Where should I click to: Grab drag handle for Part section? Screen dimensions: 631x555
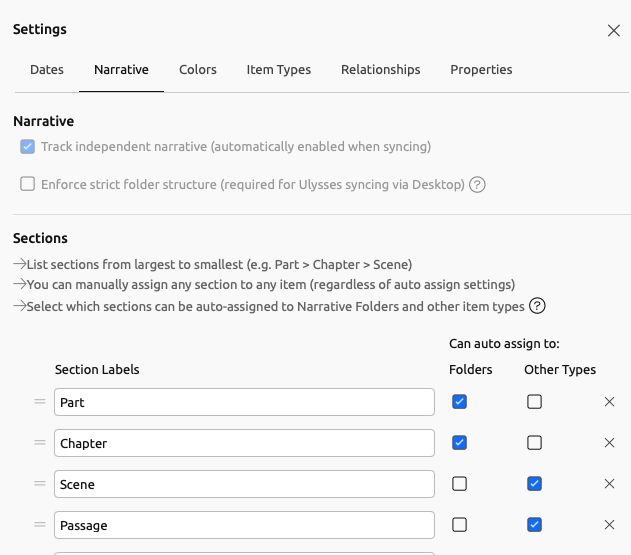tap(40, 402)
